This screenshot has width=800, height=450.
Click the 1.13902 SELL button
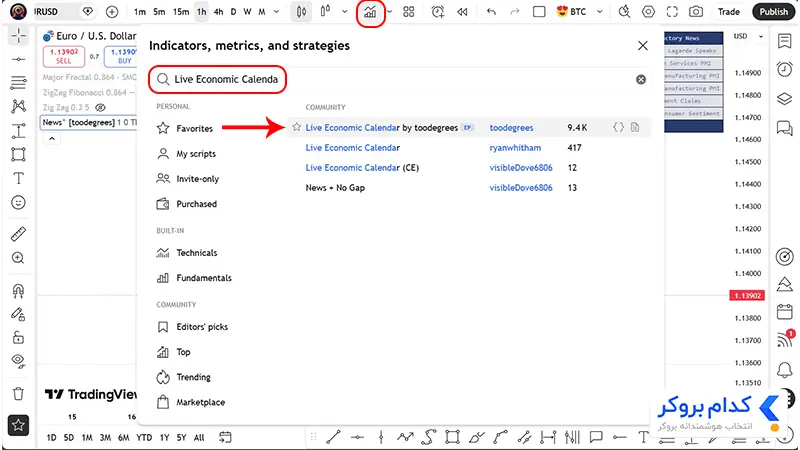coord(64,56)
